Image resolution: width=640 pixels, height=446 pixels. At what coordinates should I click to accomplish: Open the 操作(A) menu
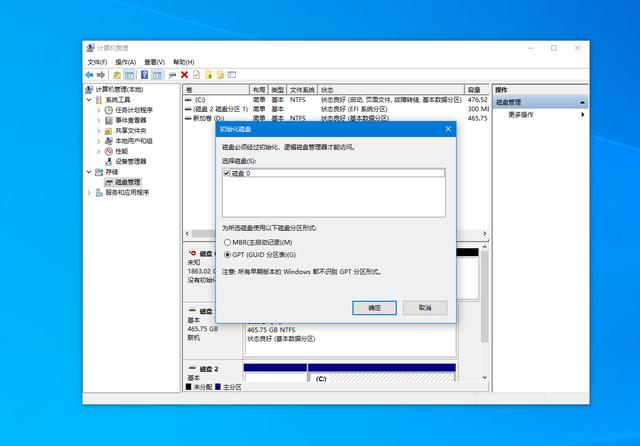(125, 62)
